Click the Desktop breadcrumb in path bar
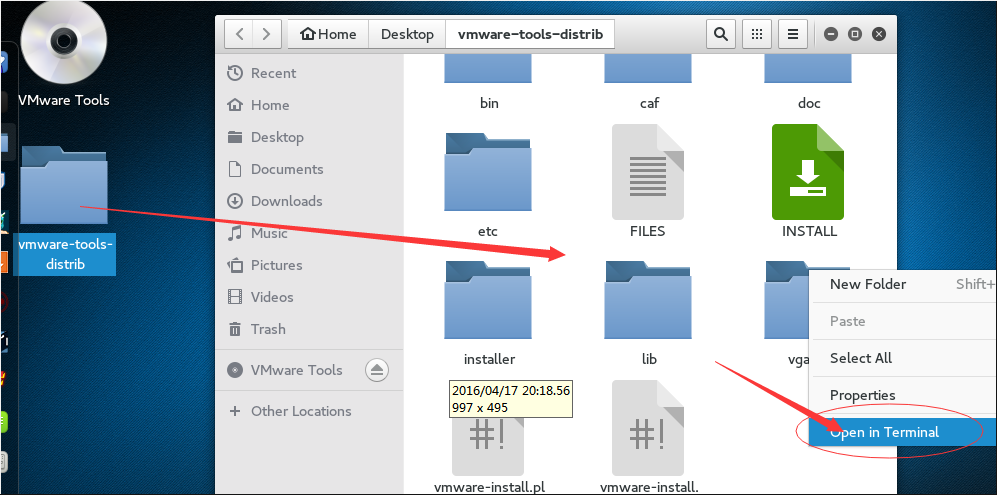Screen dimensions: 997x495 [x=407, y=34]
